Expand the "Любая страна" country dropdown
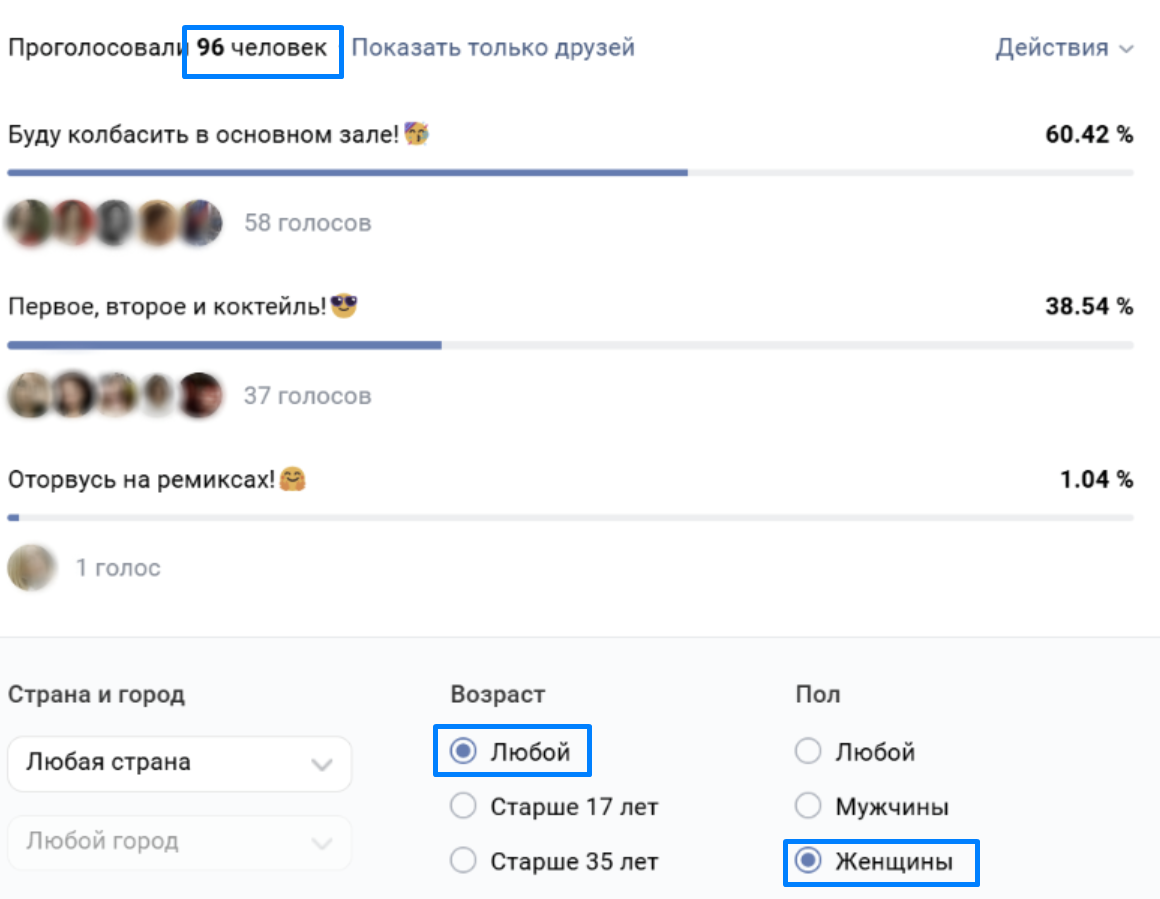 pos(179,763)
